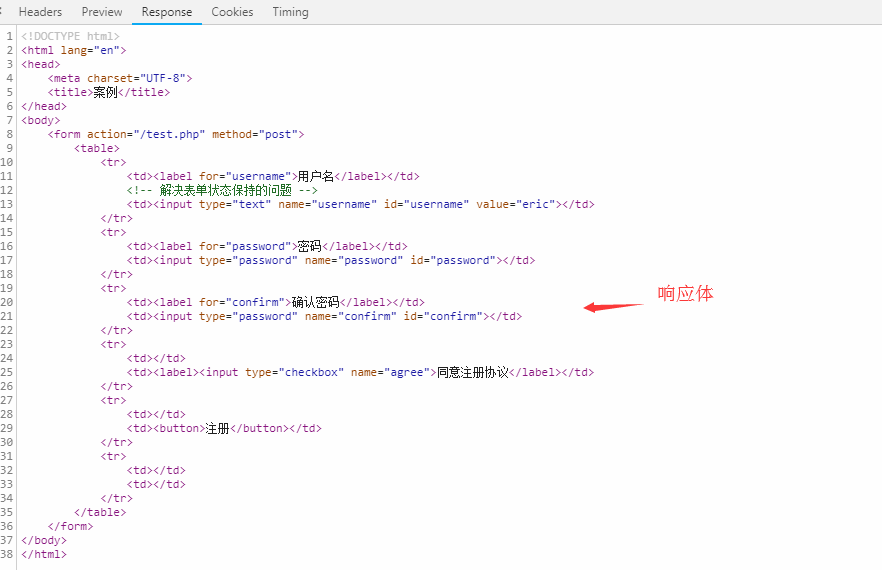This screenshot has height=570, width=882.
Task: Click the opening <table> tag line
Action: (97, 148)
